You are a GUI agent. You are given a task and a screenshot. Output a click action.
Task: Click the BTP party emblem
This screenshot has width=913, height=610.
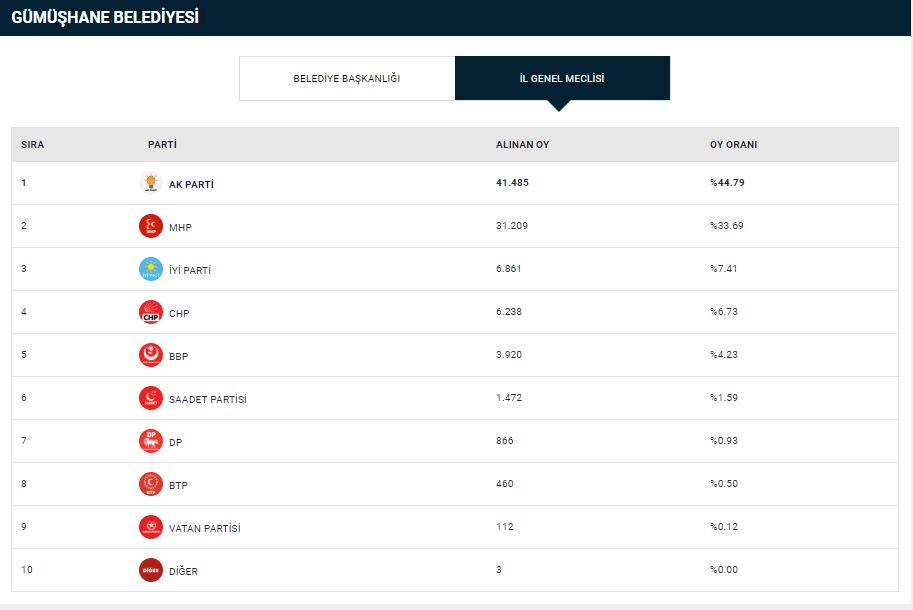coord(151,484)
